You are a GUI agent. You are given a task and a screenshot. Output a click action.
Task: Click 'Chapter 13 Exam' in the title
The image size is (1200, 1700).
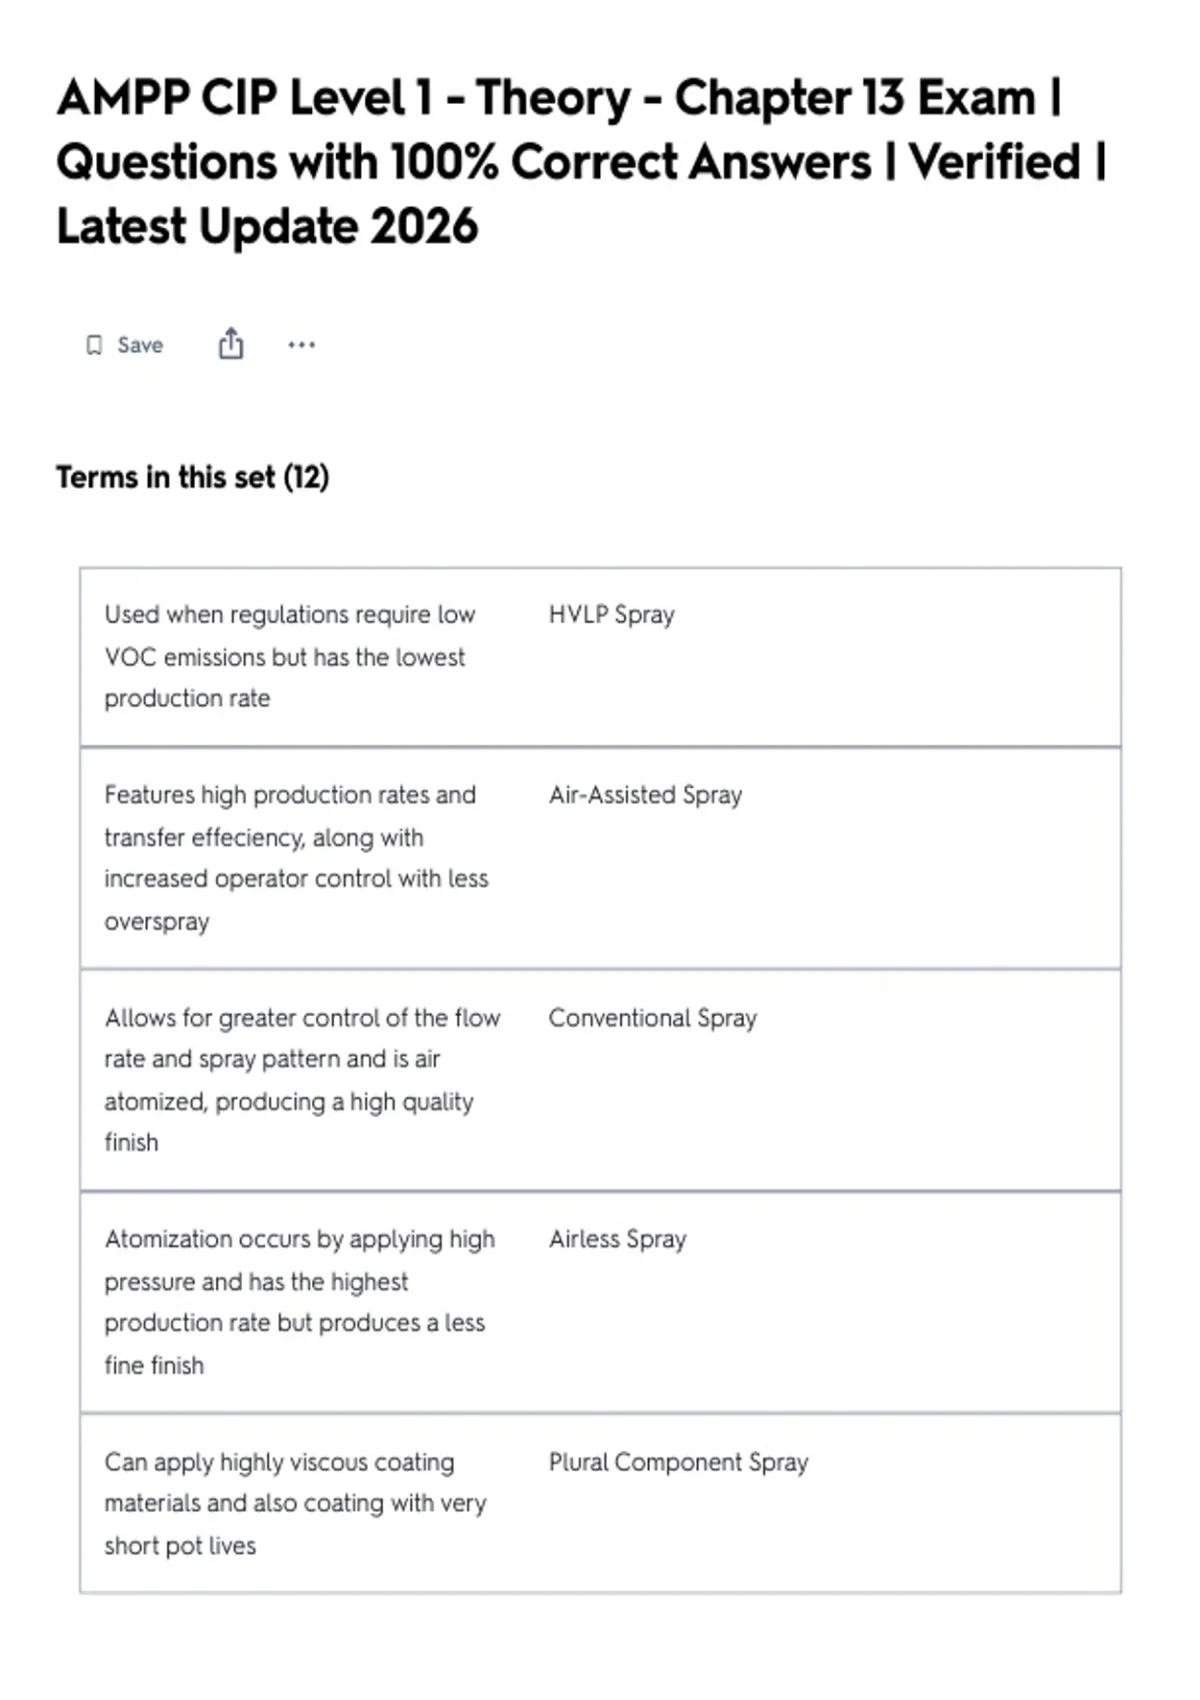coord(855,98)
